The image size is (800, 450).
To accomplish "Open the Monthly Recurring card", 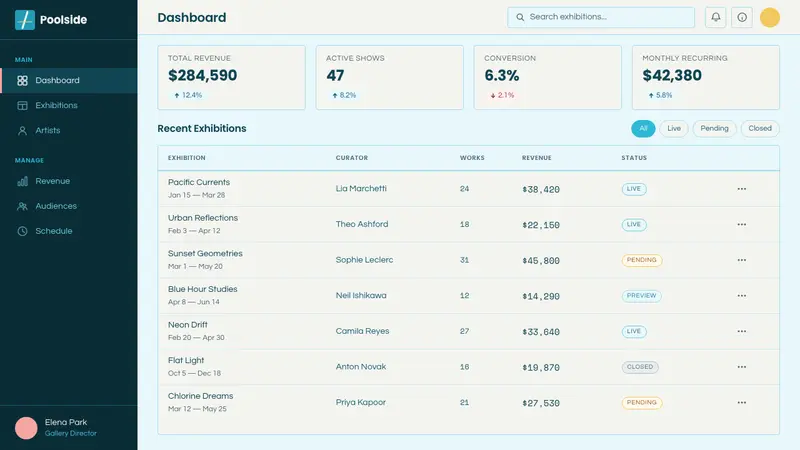I will pos(706,78).
